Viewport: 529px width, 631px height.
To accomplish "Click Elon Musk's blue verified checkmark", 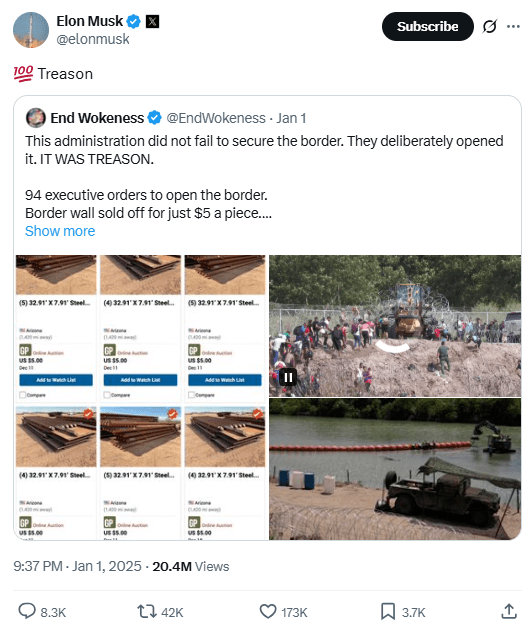I will click(134, 21).
